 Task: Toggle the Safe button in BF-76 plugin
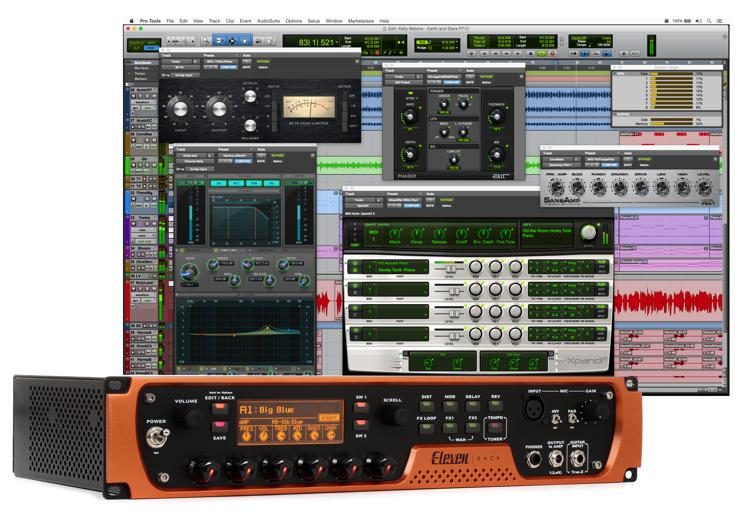point(246,67)
